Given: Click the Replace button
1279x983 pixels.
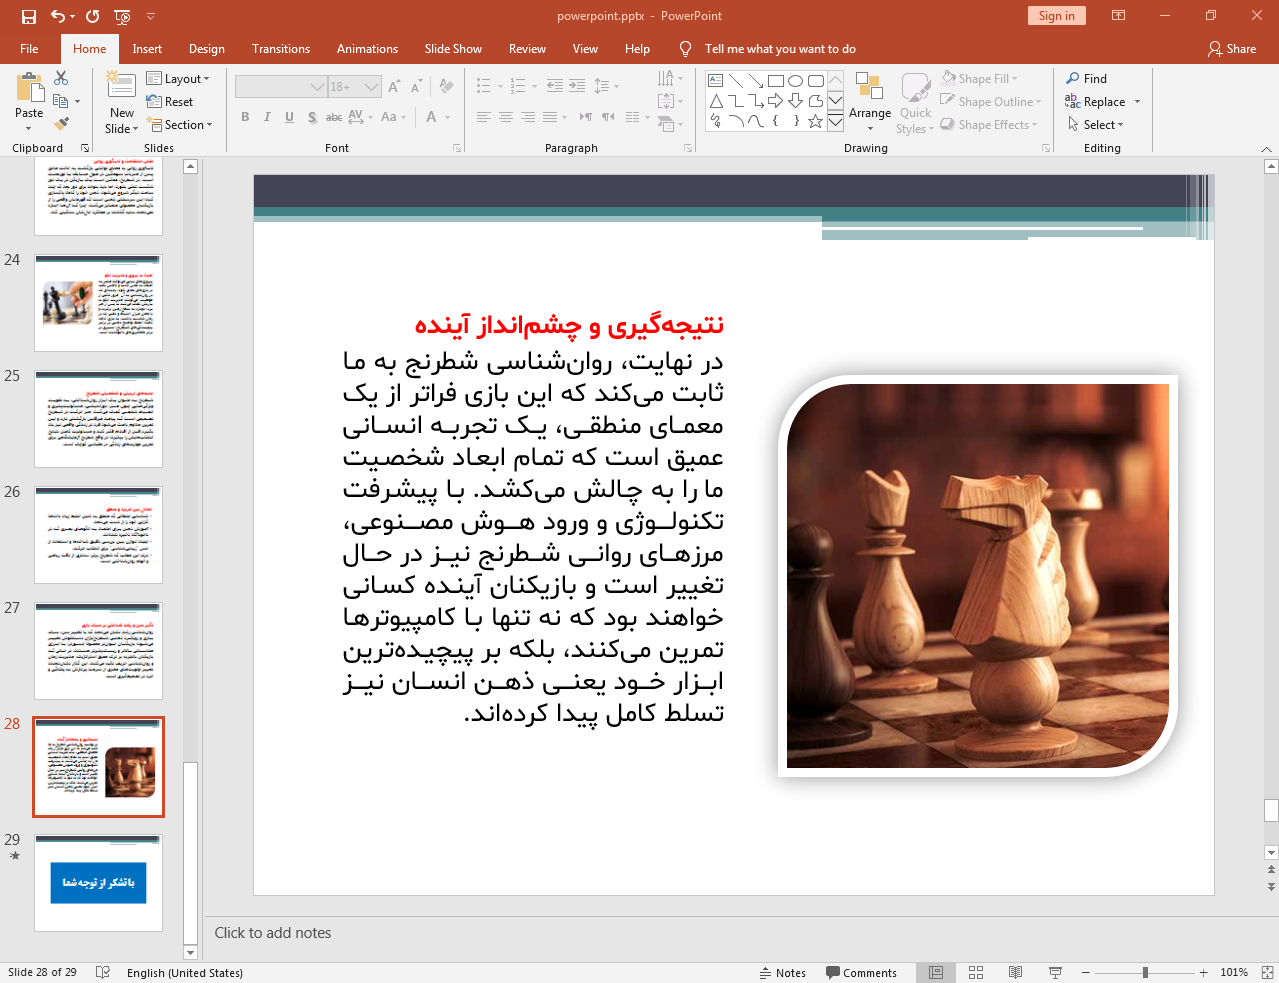Looking at the screenshot, I should coord(1096,101).
